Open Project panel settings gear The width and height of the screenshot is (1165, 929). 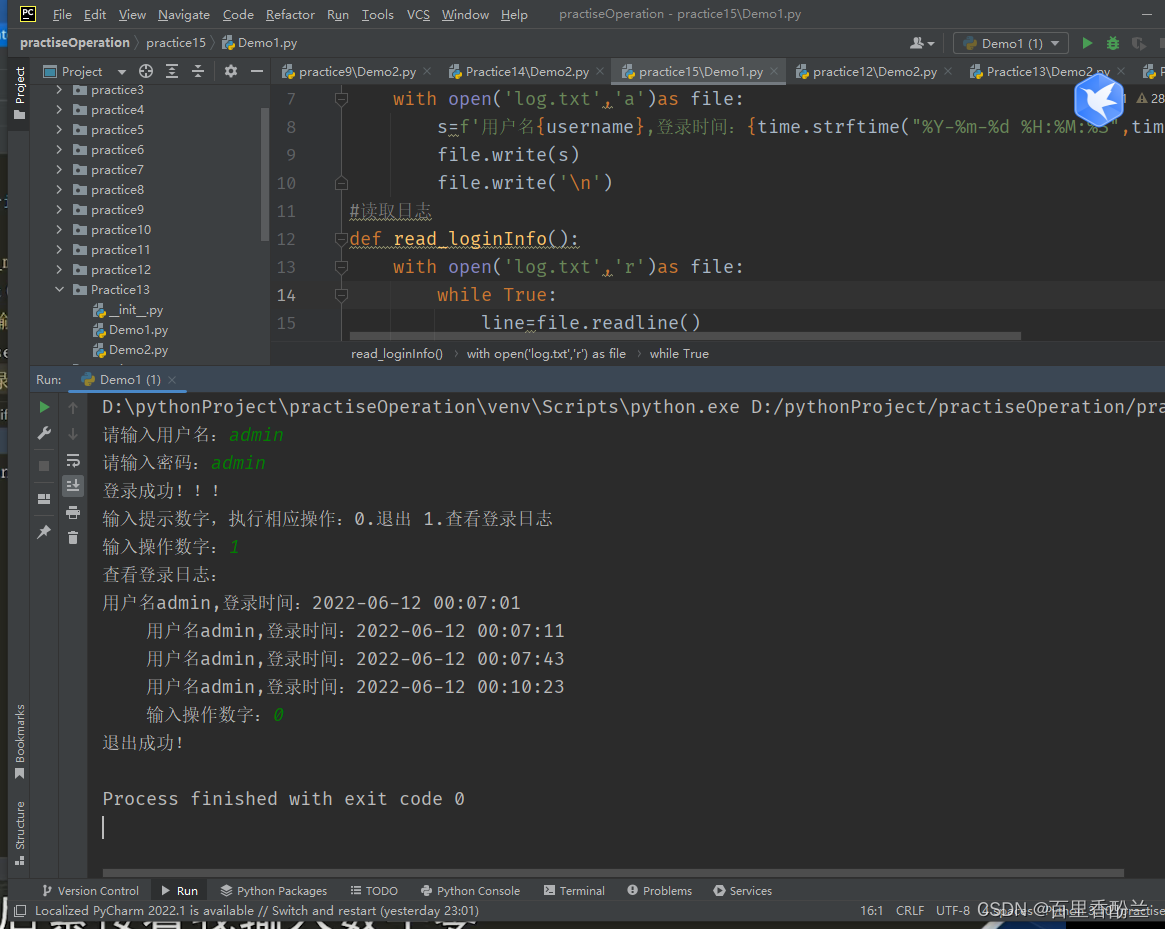tap(231, 71)
